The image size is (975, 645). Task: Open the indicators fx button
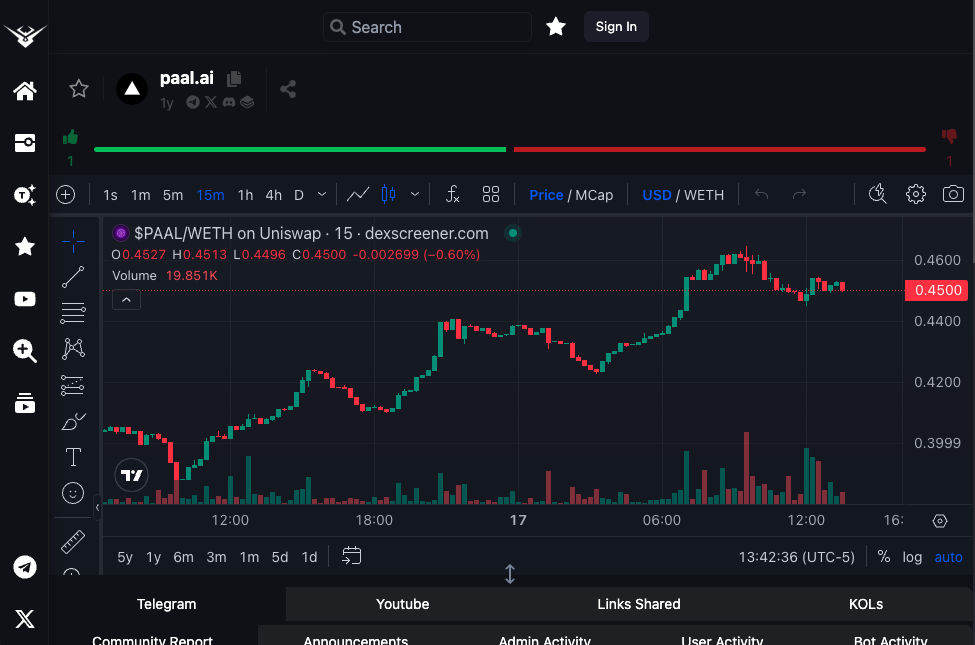[453, 195]
